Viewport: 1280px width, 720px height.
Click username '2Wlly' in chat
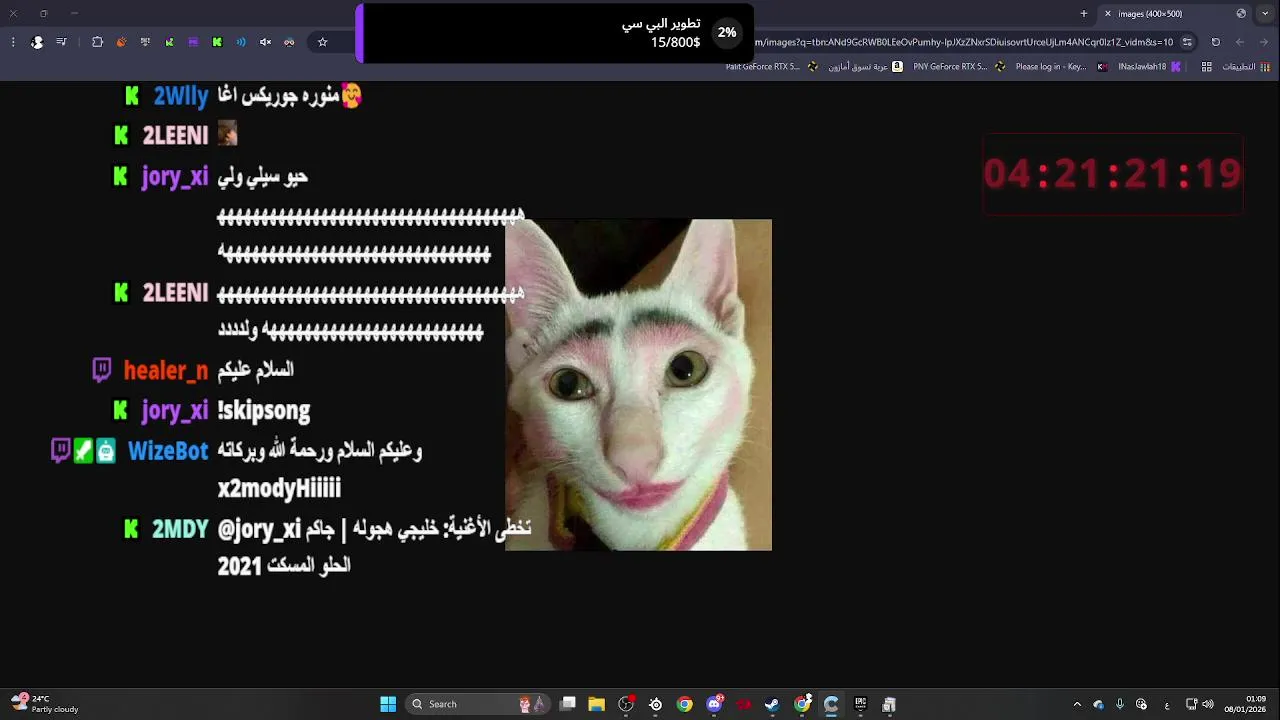click(x=181, y=96)
